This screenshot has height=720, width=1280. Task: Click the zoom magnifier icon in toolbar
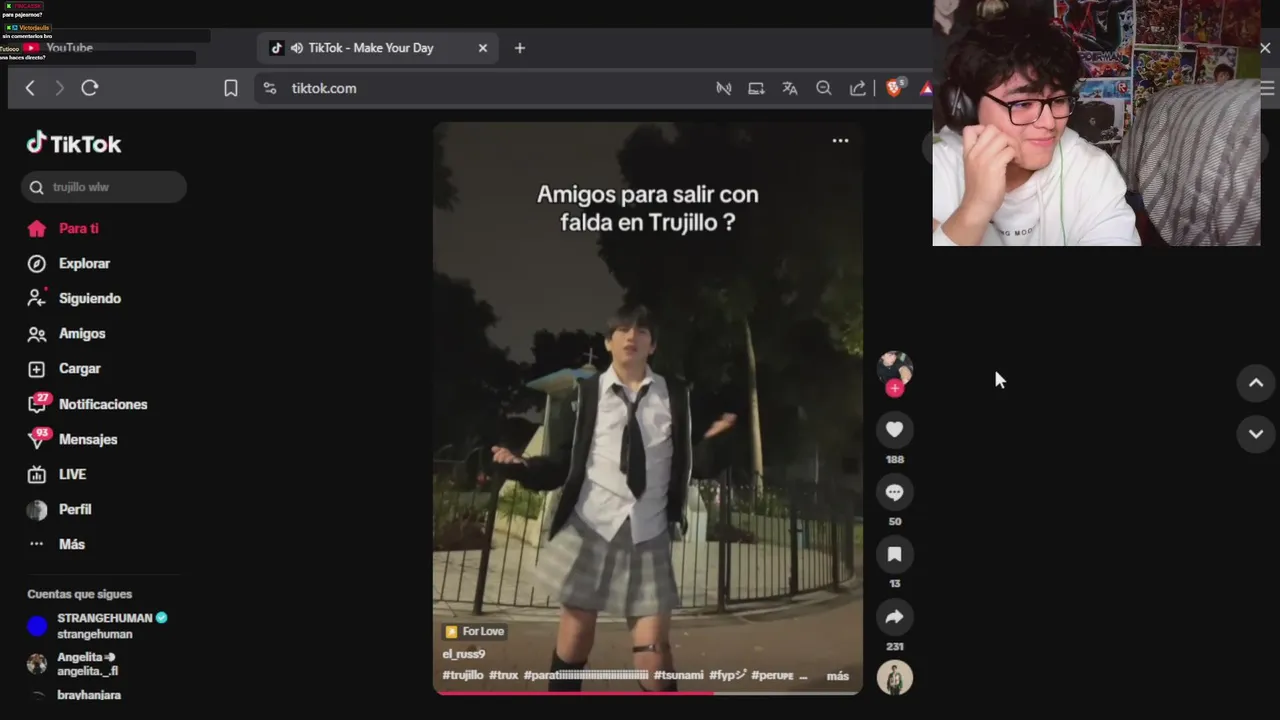(824, 88)
